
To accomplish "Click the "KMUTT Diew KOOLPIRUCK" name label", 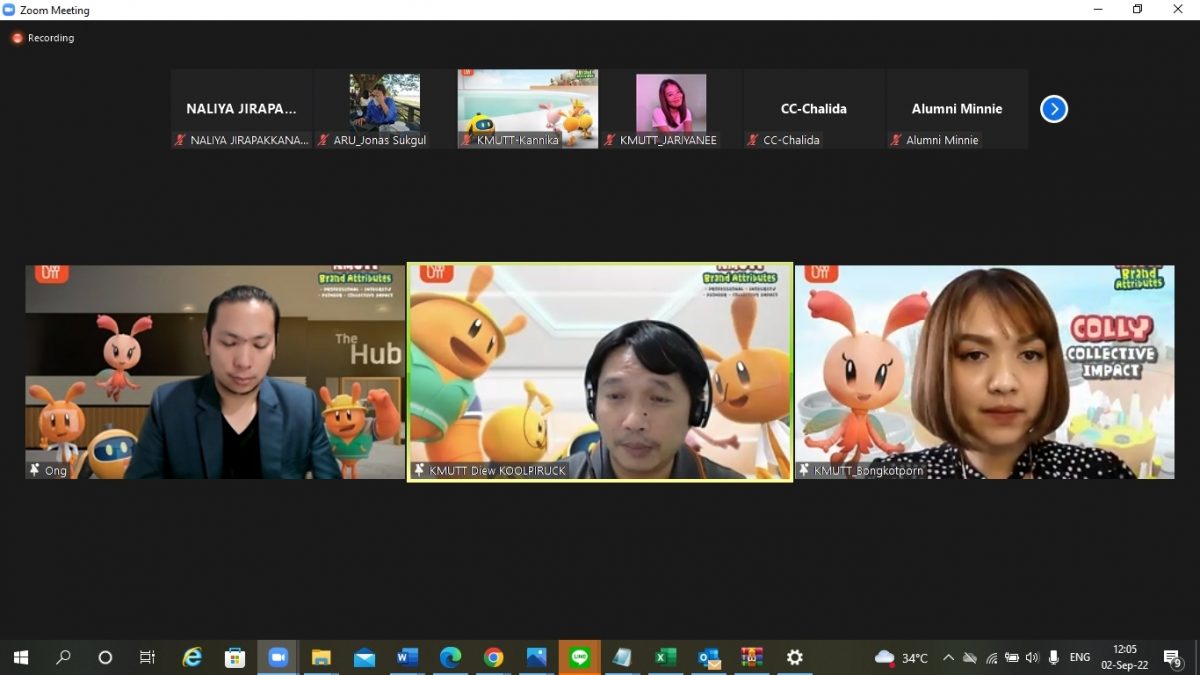I will pos(498,471).
